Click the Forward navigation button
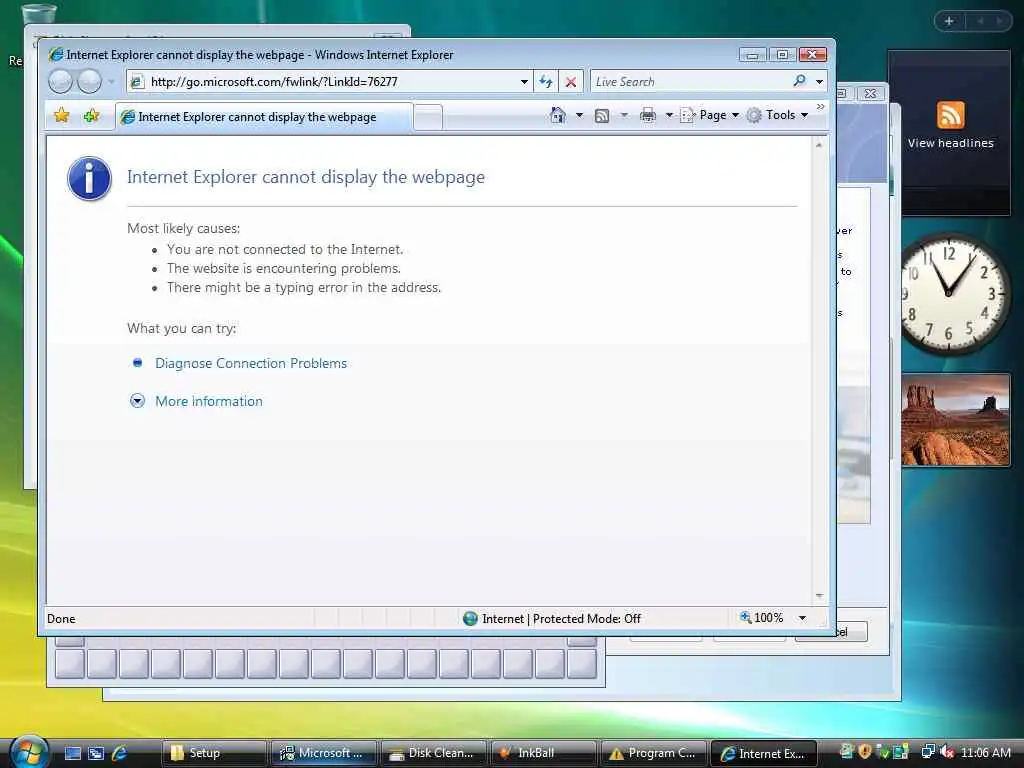Image resolution: width=1024 pixels, height=768 pixels. (x=89, y=82)
